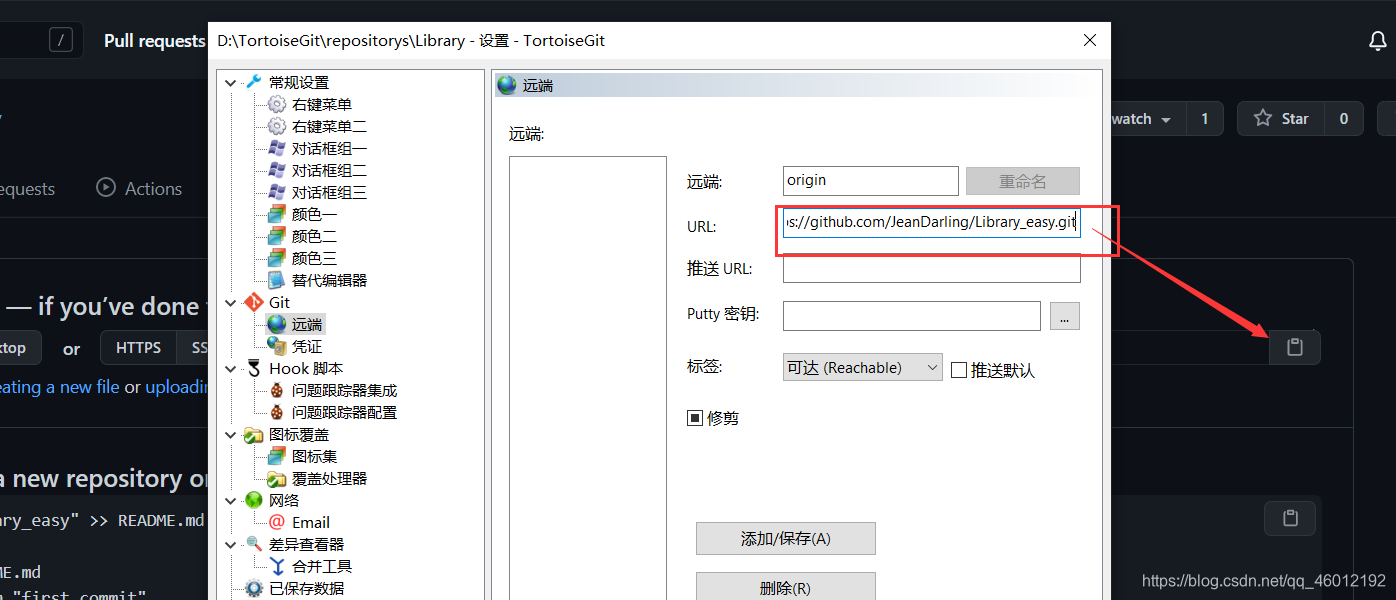1396x600 pixels.
Task: Click the 推送 URL input field
Action: pyautogui.click(x=931, y=269)
